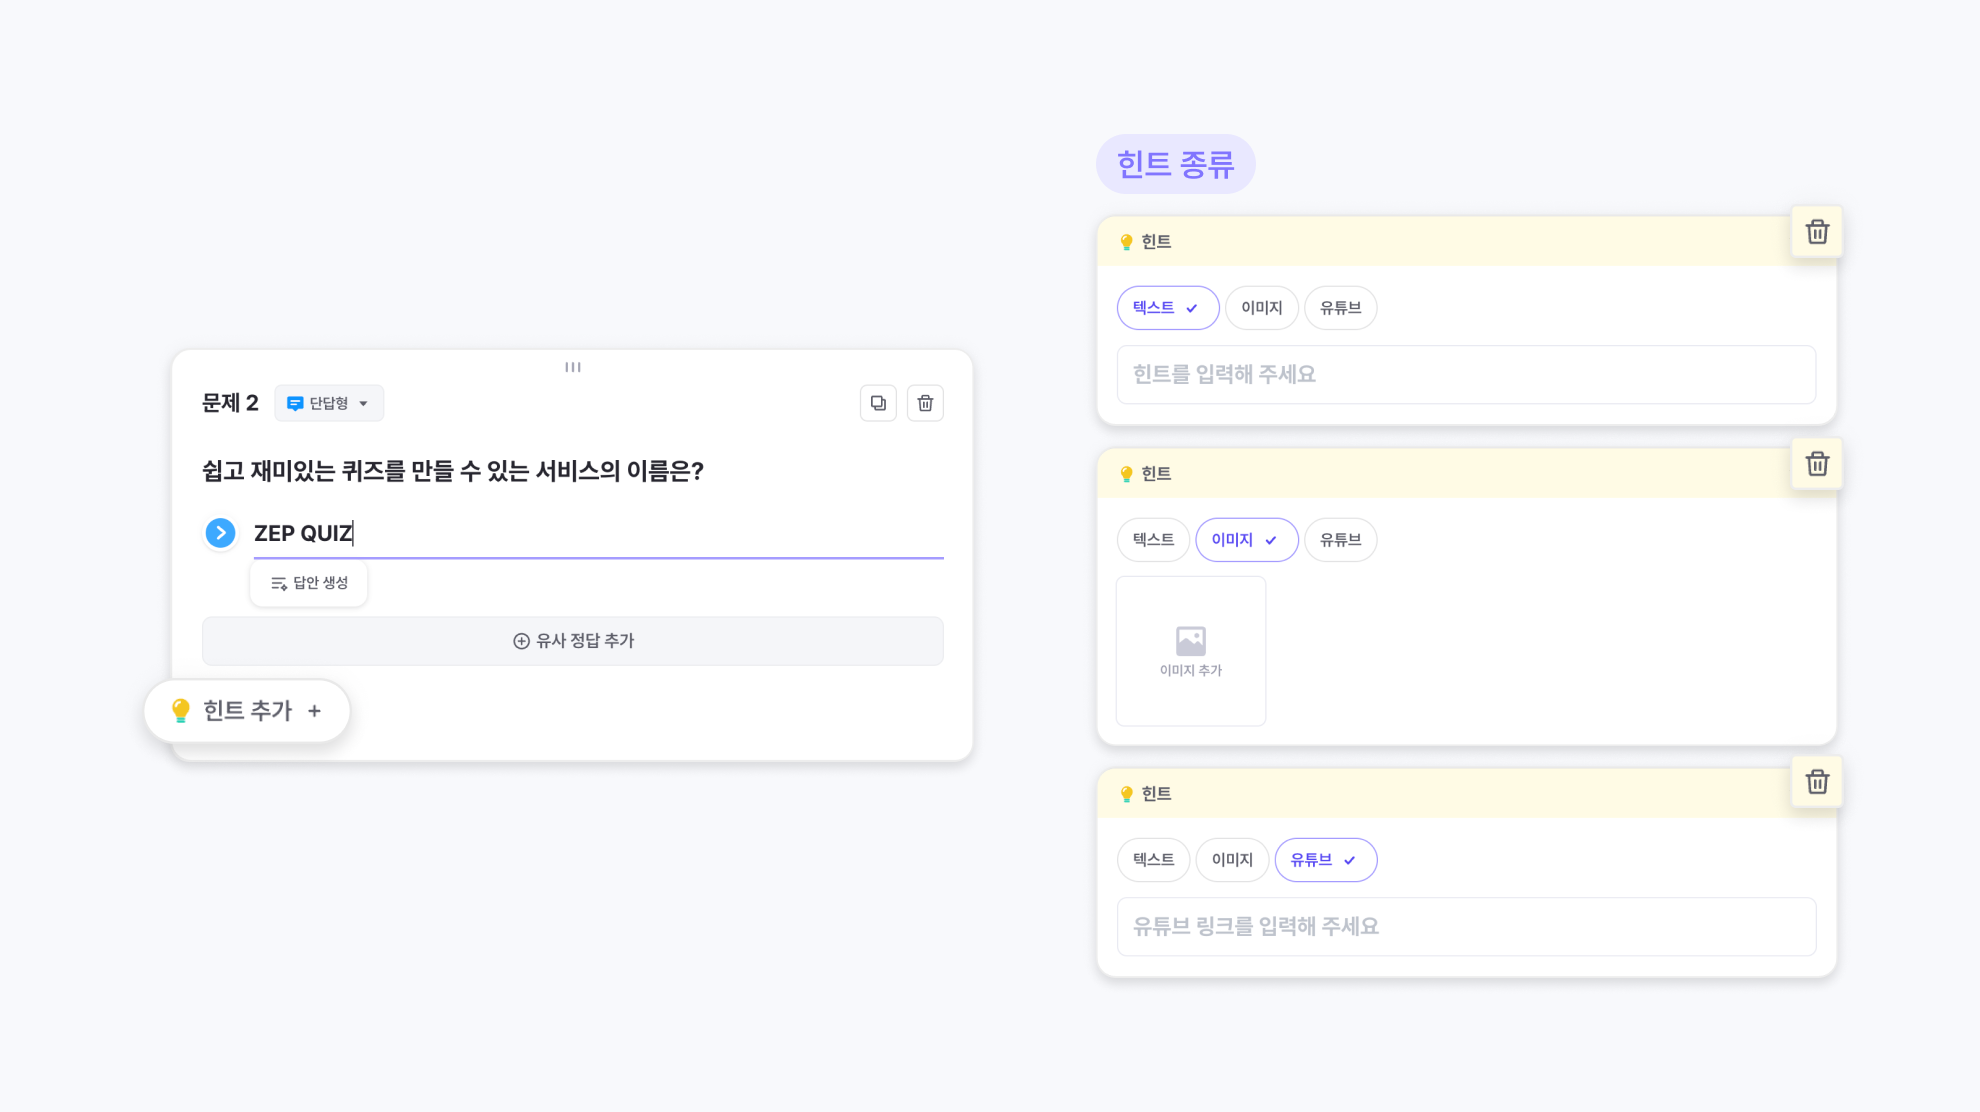1980x1112 pixels.
Task: Click the 힌트 추가 + button
Action: coord(247,711)
